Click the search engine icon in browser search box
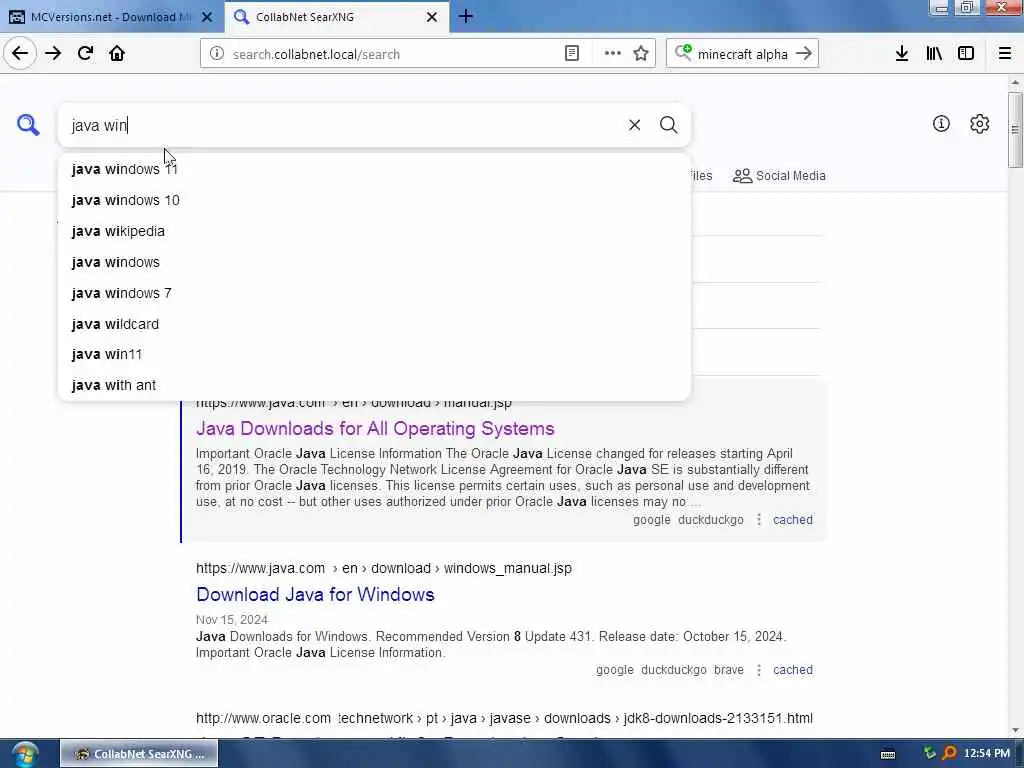 click(x=683, y=53)
